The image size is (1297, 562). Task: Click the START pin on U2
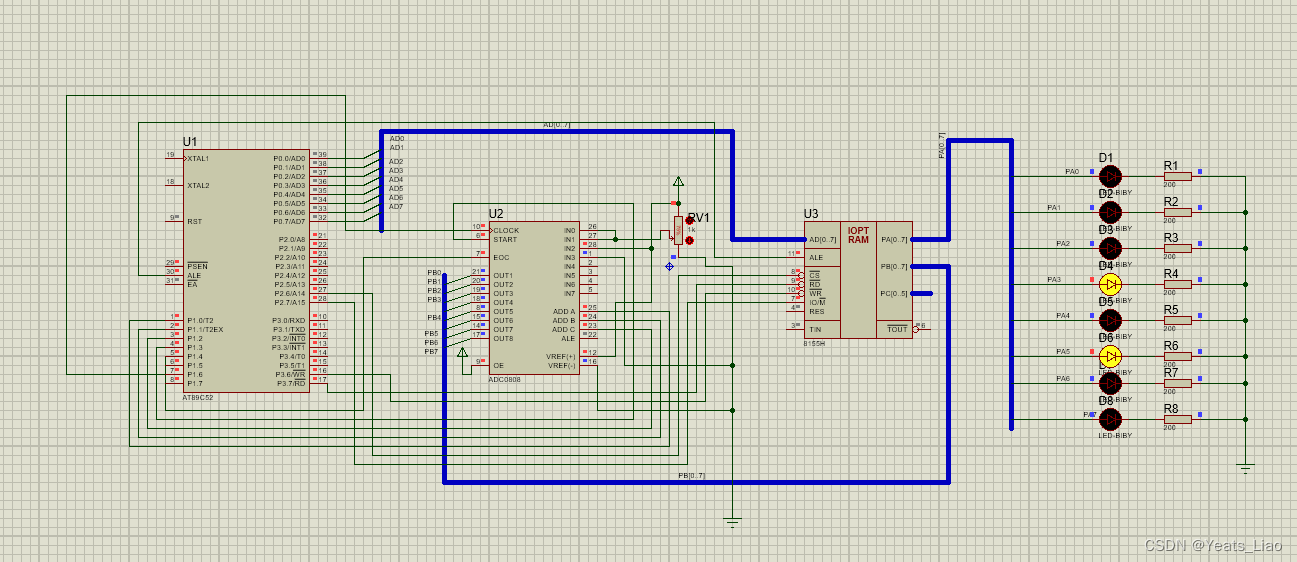coord(505,239)
